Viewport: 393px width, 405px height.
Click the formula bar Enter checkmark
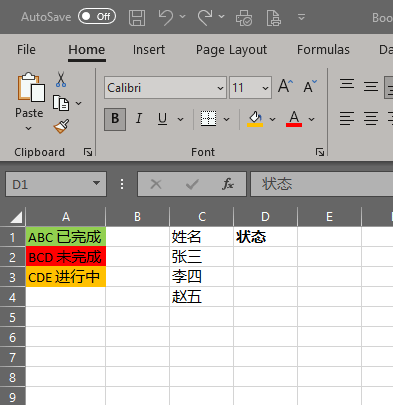click(x=192, y=184)
